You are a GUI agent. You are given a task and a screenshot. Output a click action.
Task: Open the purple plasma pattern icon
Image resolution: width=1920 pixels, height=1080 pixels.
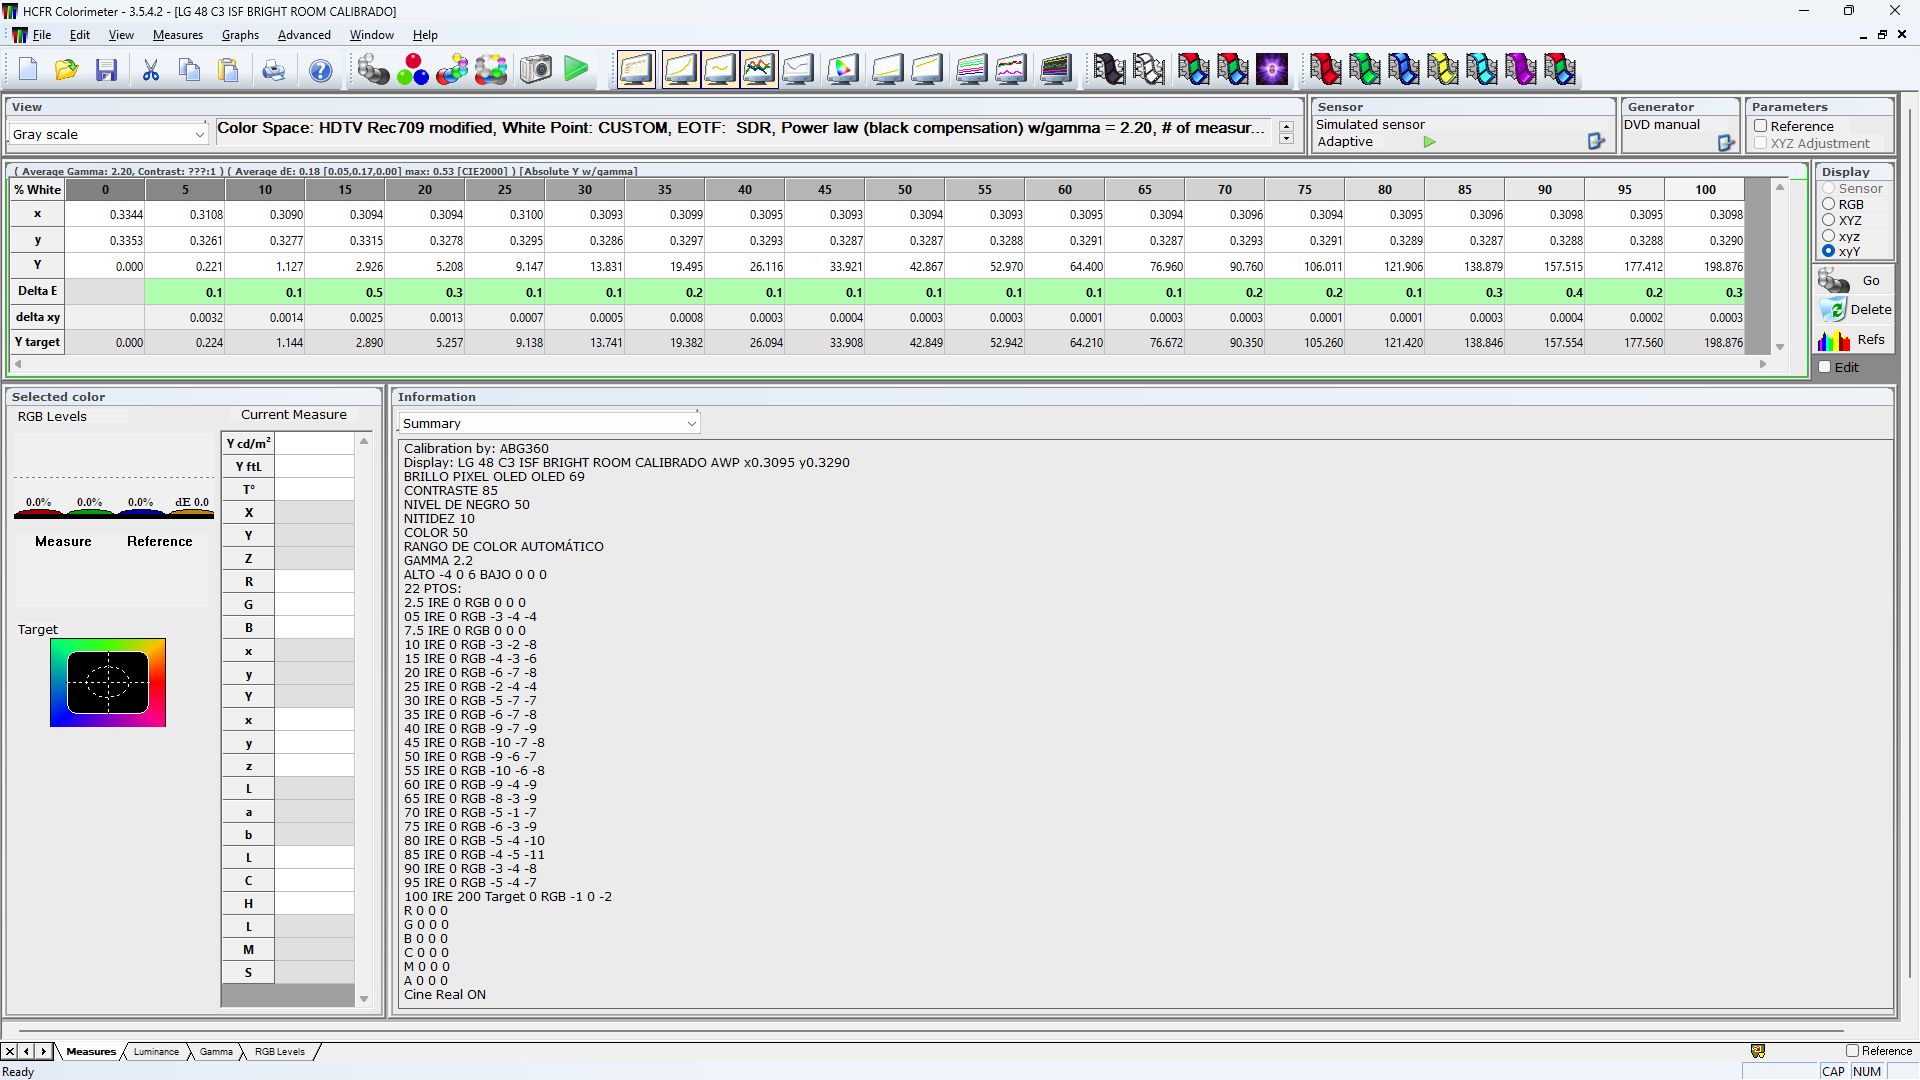[1272, 70]
